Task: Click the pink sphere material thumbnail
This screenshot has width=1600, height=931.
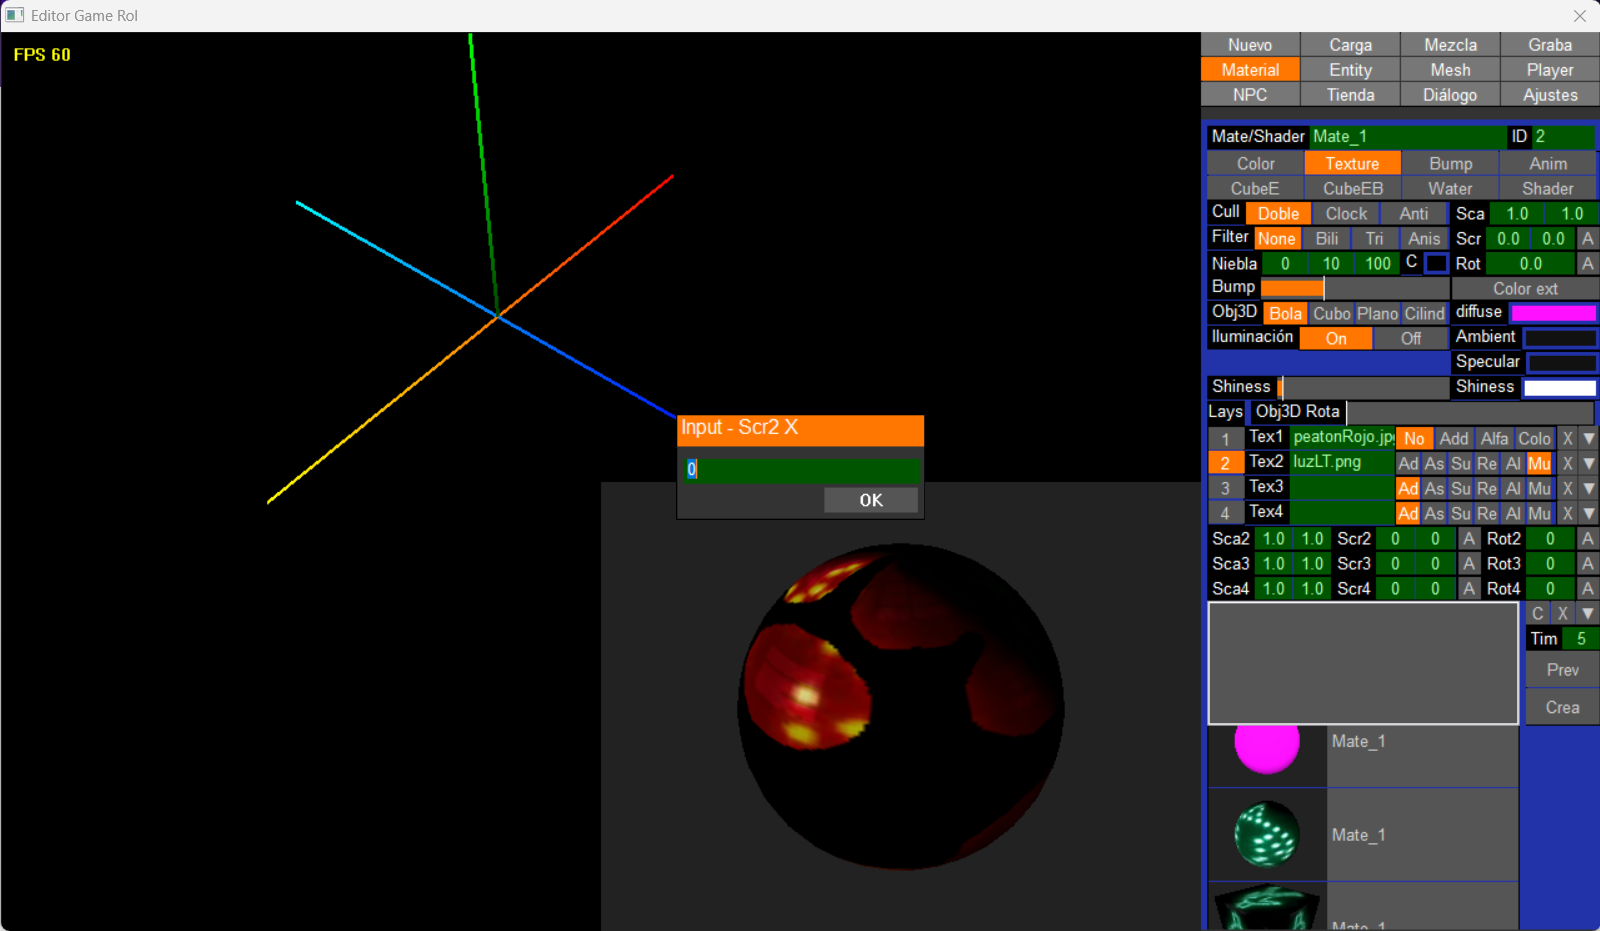Action: pos(1266,745)
